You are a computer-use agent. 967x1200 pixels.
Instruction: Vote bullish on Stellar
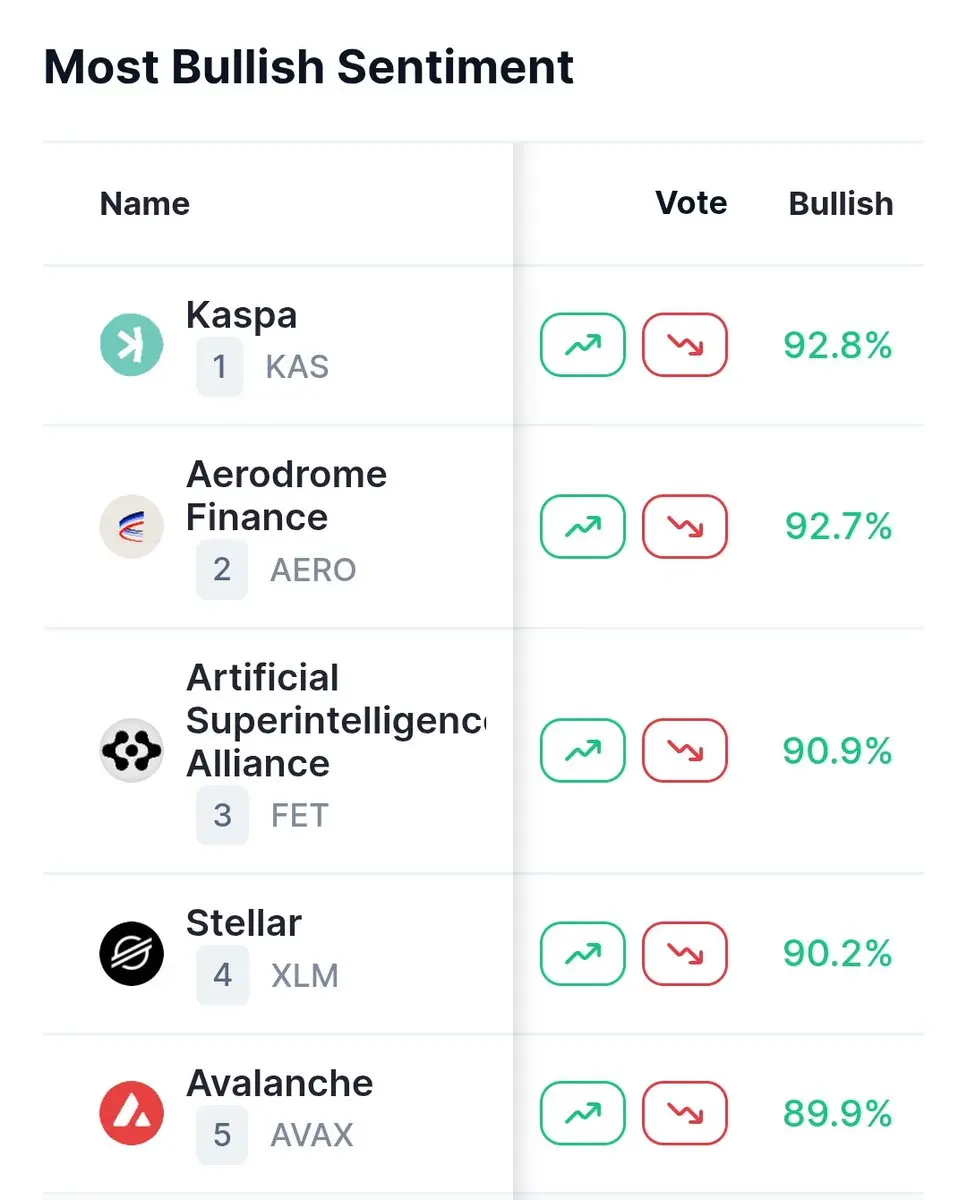coord(583,954)
